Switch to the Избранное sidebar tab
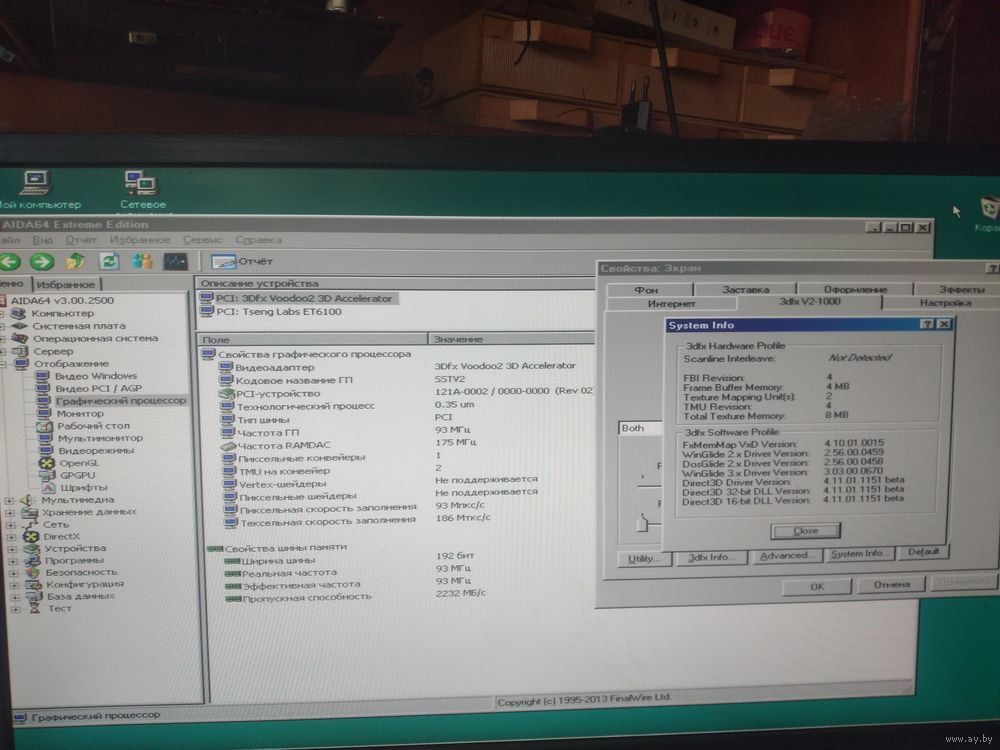 click(66, 284)
